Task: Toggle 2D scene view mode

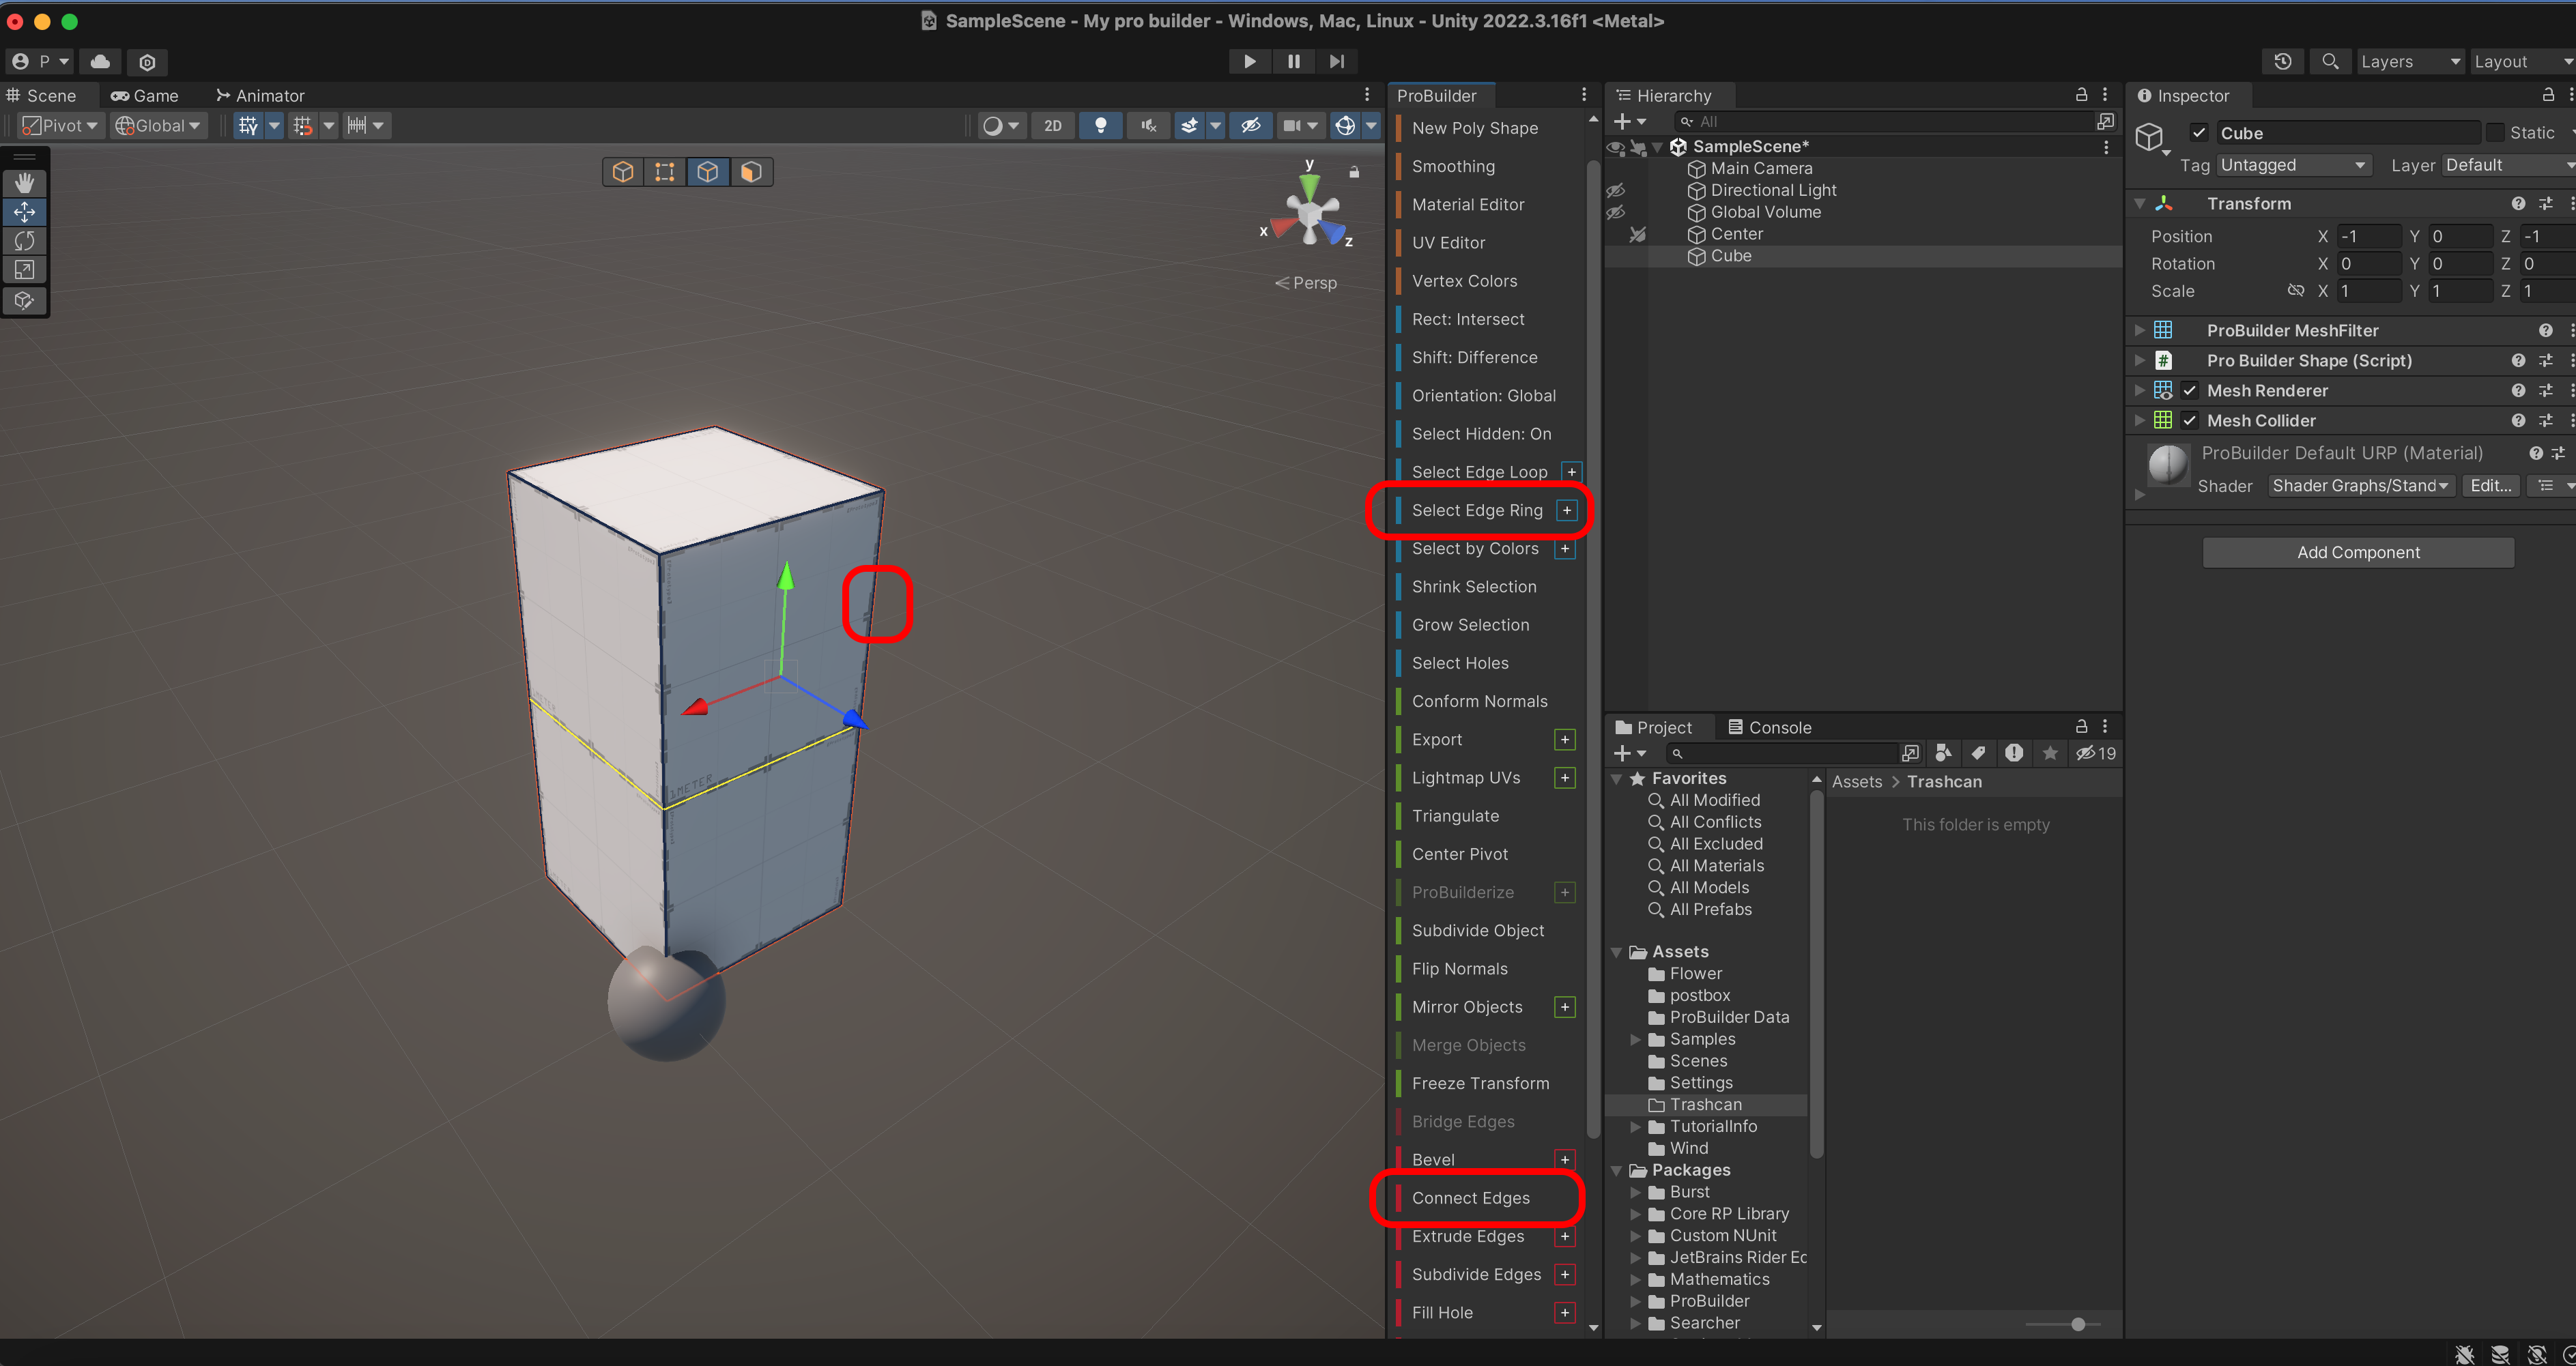Action: pos(1052,125)
